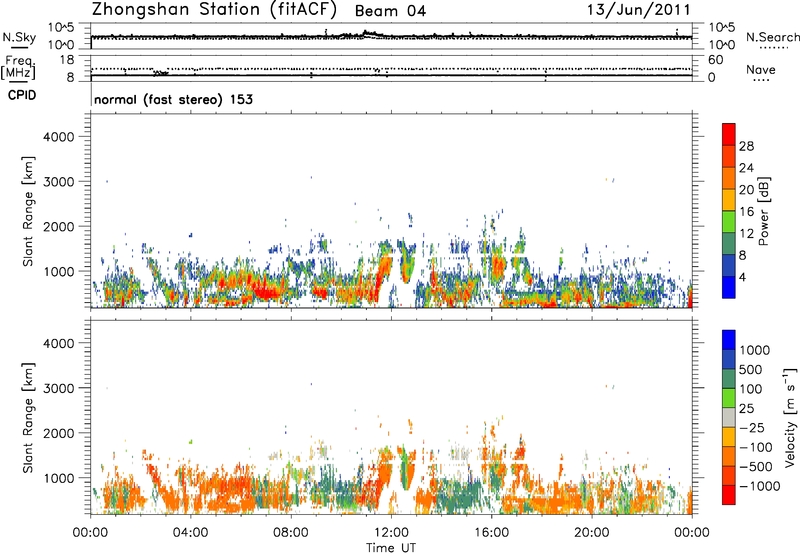Screen dimensions: 800x554
Task: Click the dotted line sample under Nave
Action: coord(762,80)
